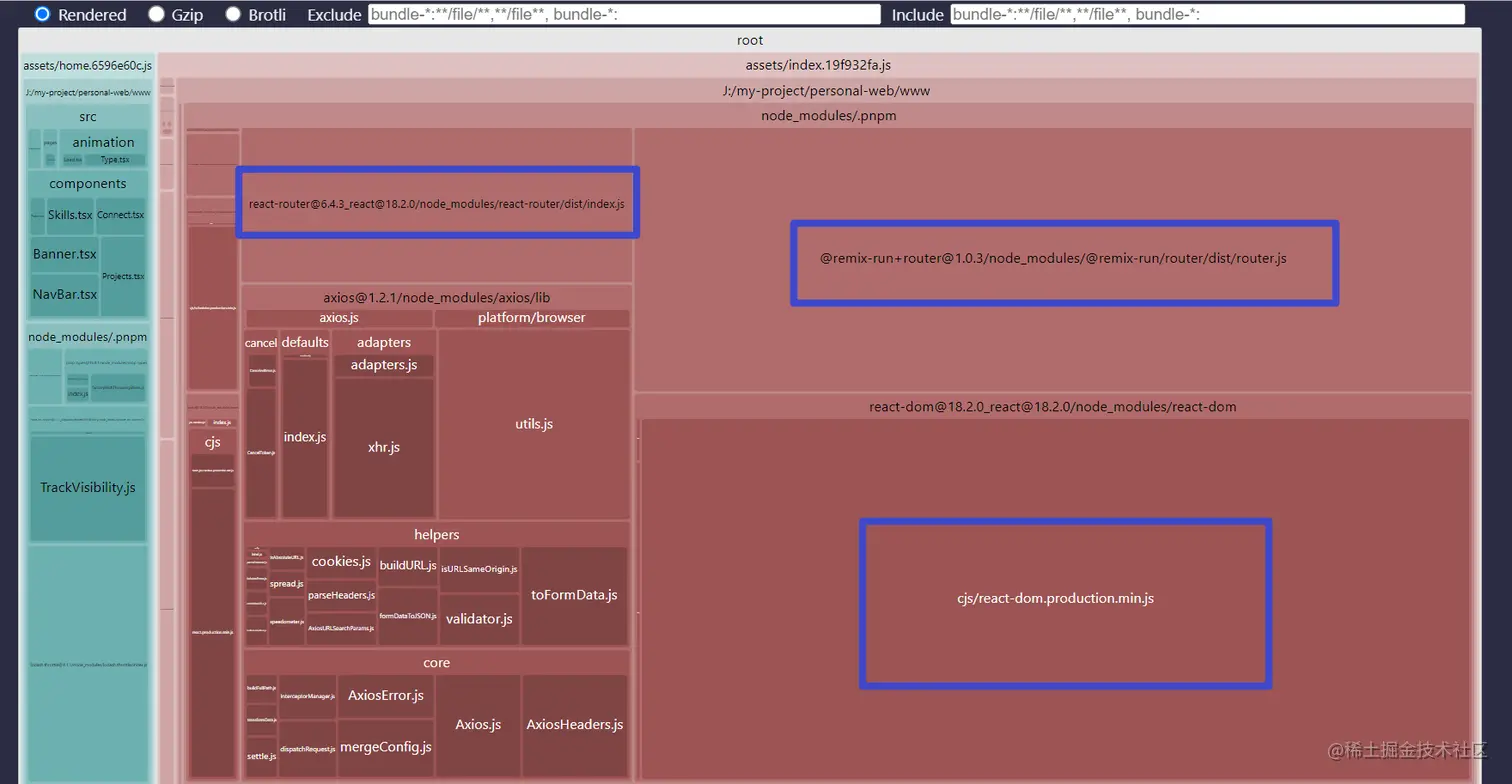Select the spread.js file block

tap(286, 584)
